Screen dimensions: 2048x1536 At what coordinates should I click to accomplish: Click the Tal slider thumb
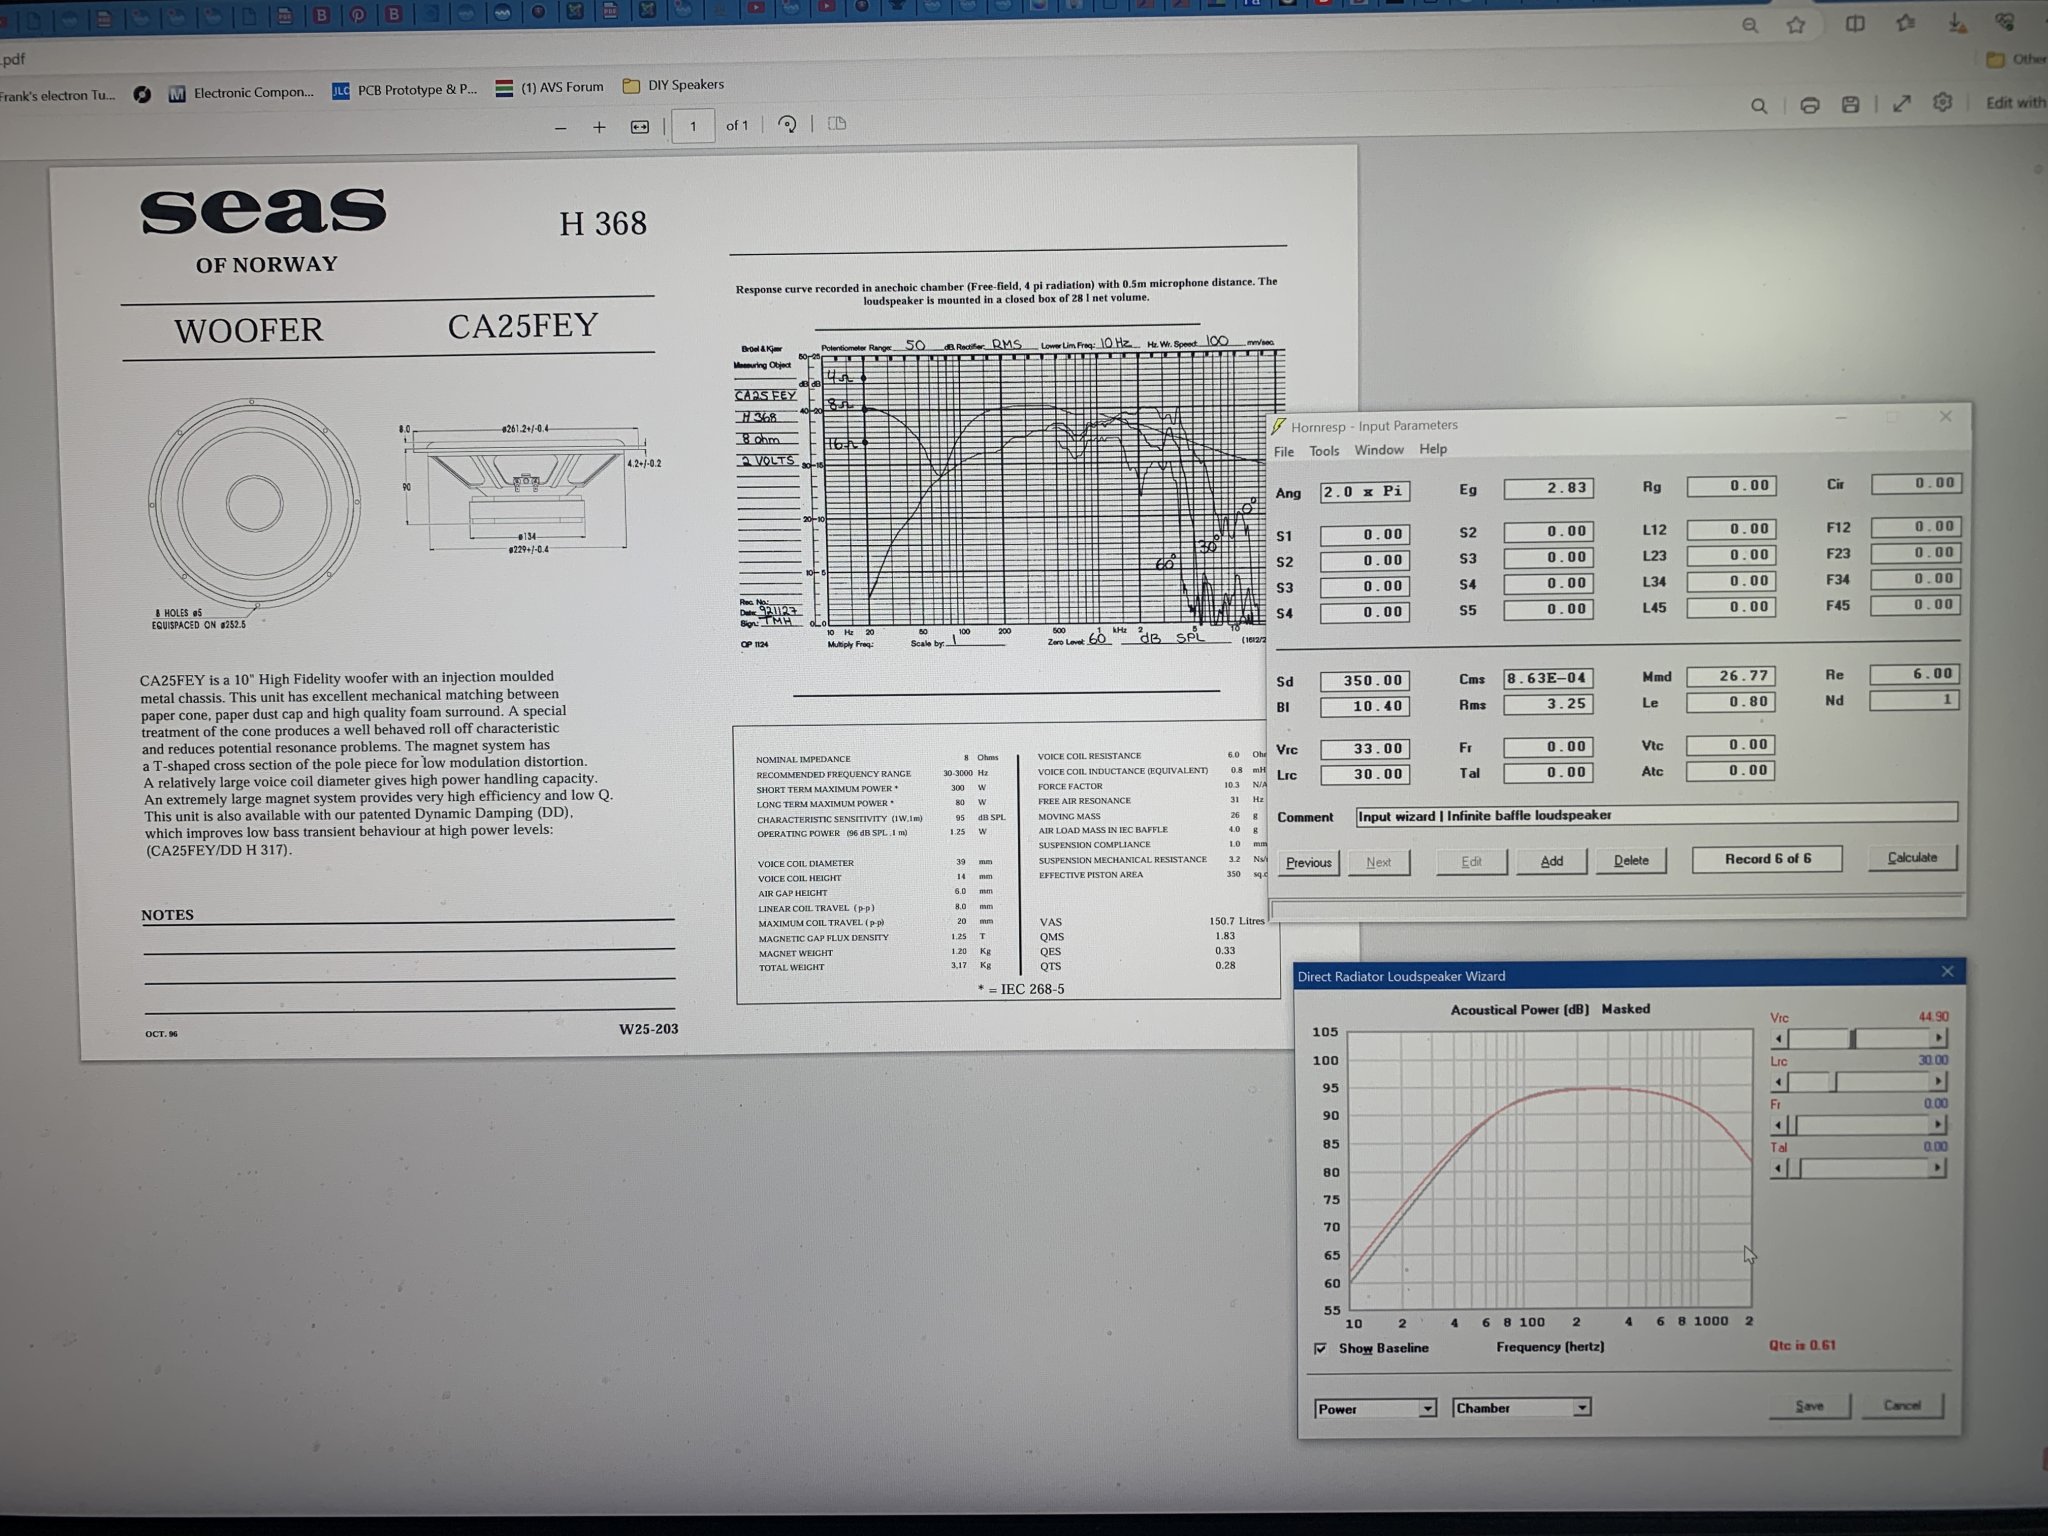[1793, 1168]
